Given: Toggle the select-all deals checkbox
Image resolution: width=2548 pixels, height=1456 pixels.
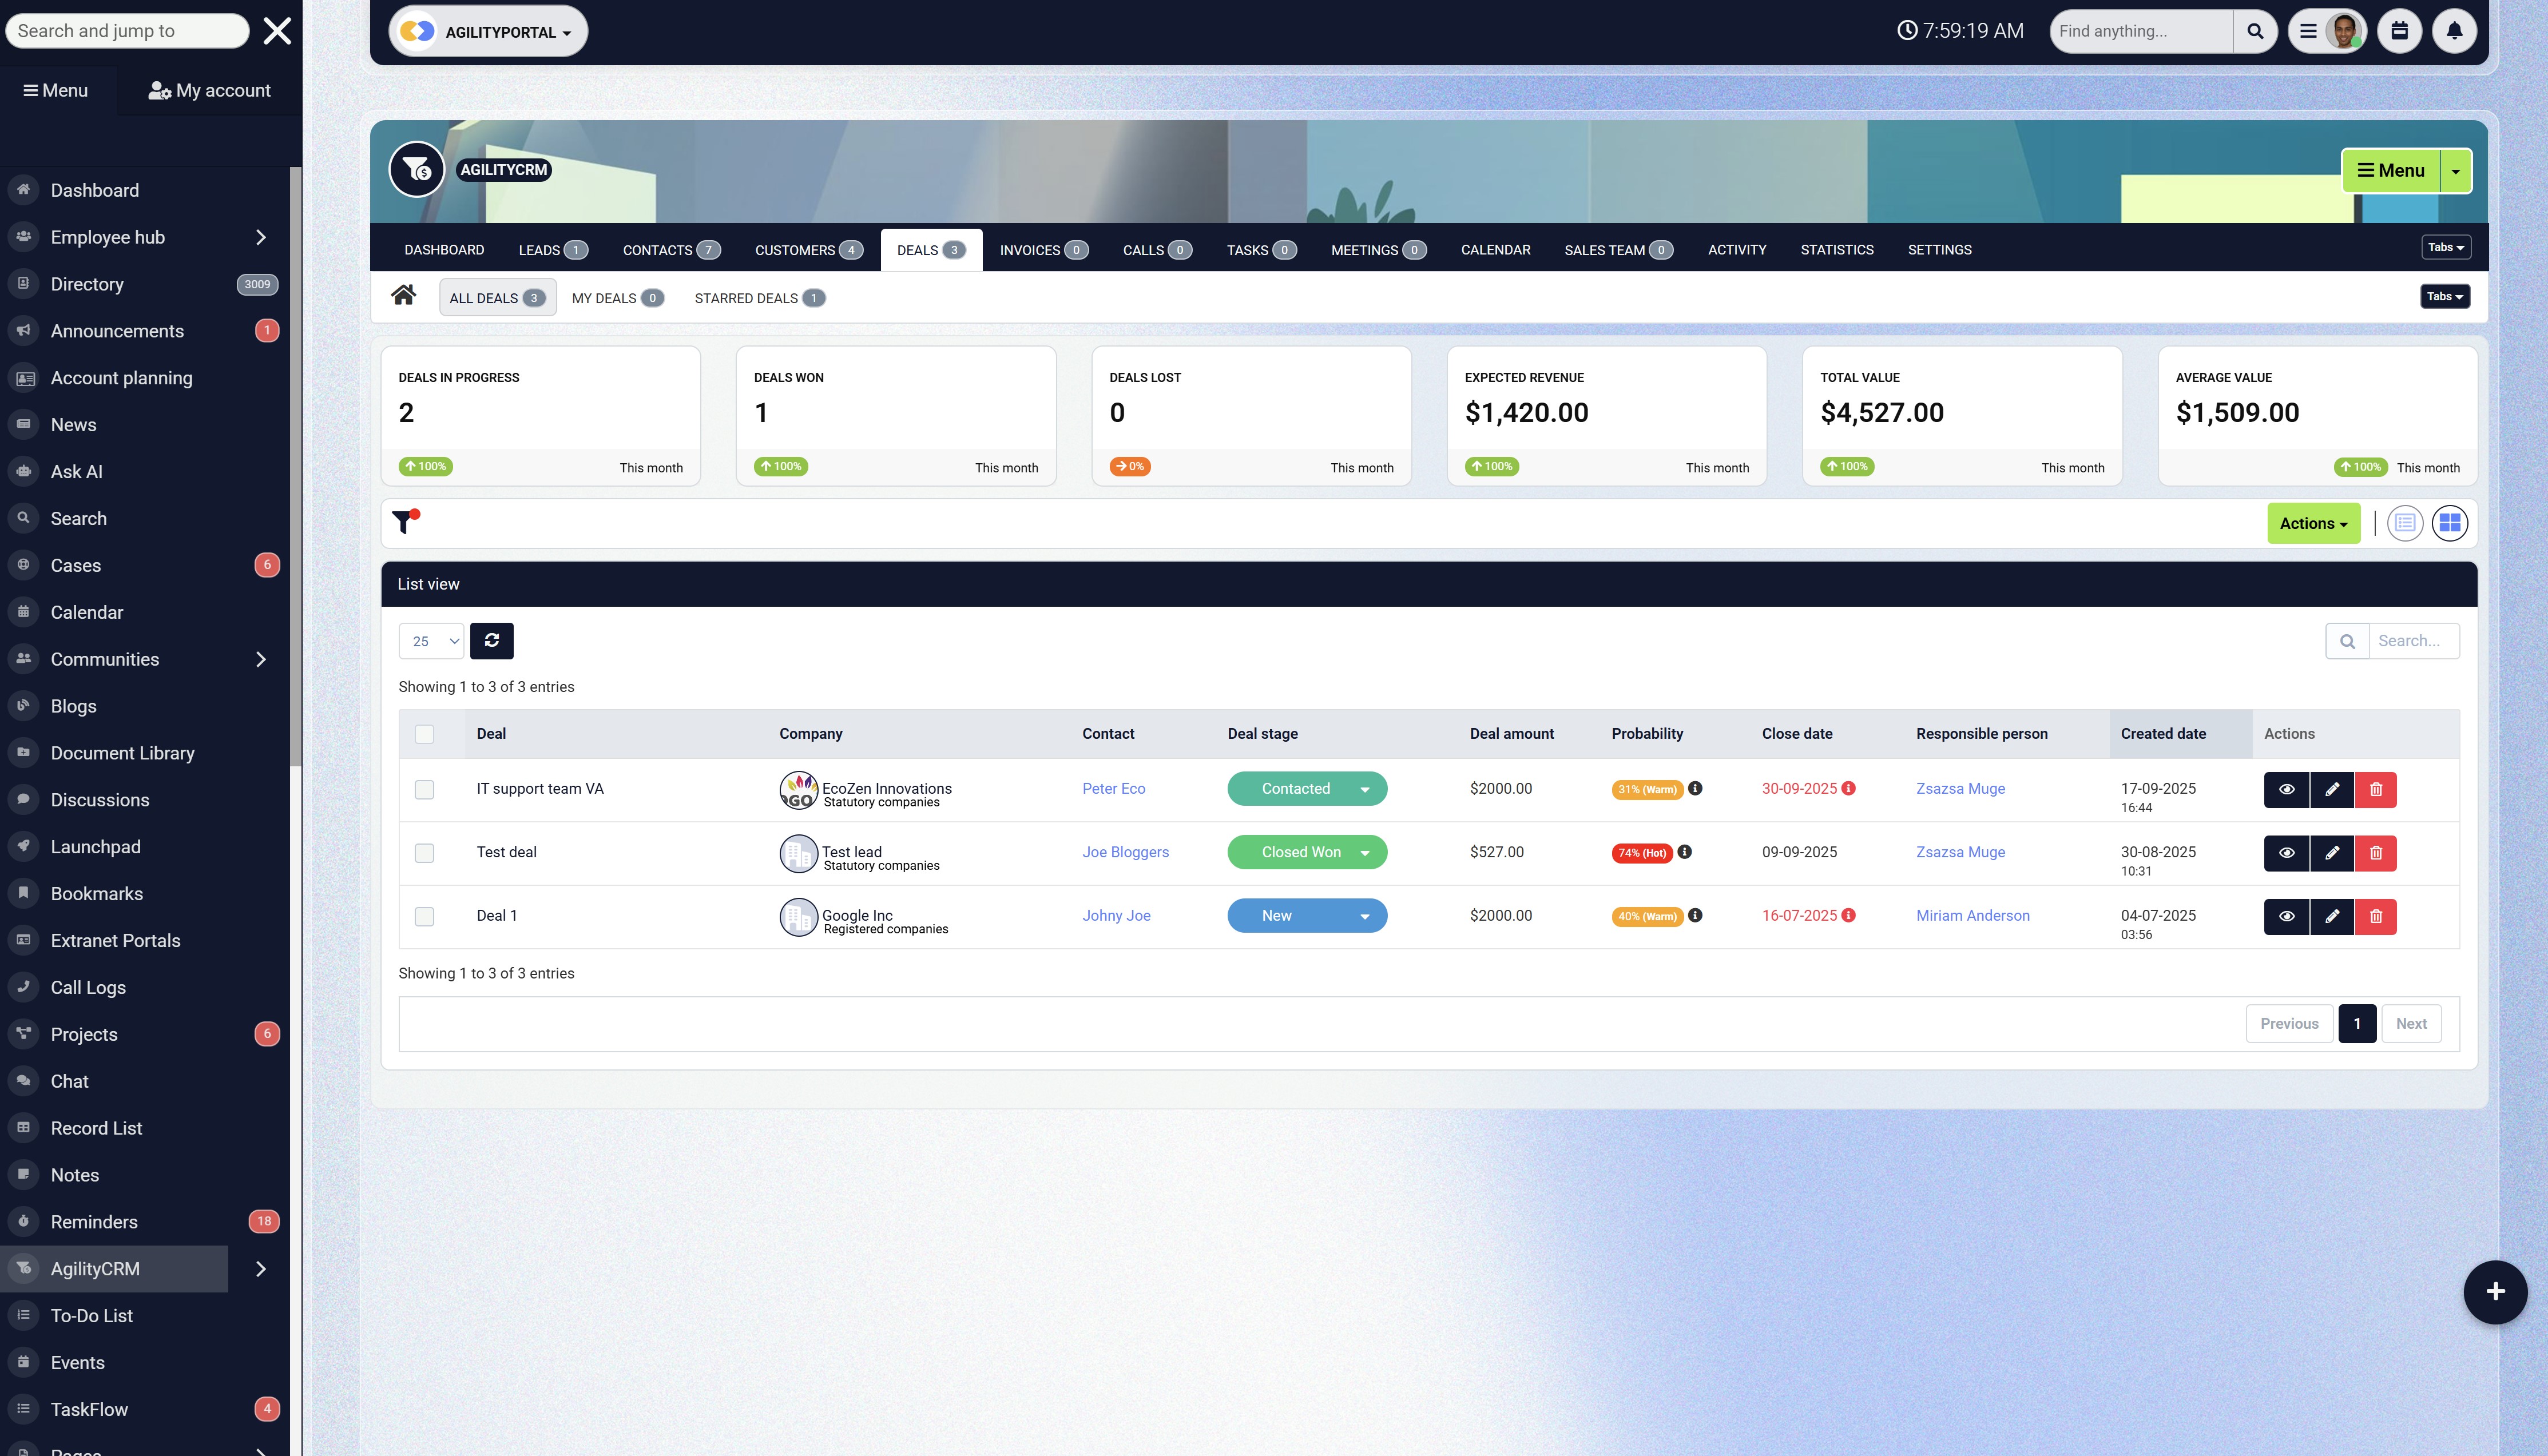Looking at the screenshot, I should pos(424,734).
